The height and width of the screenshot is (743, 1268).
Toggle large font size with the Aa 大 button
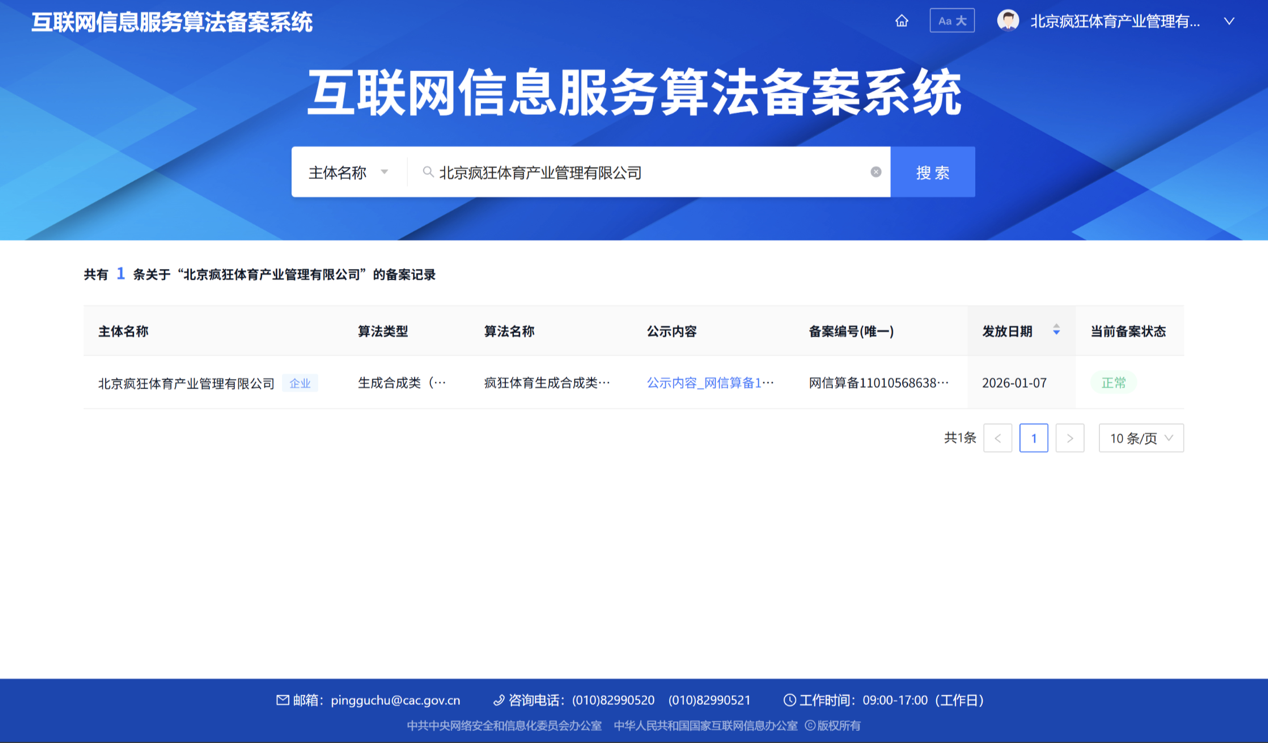pyautogui.click(x=951, y=21)
